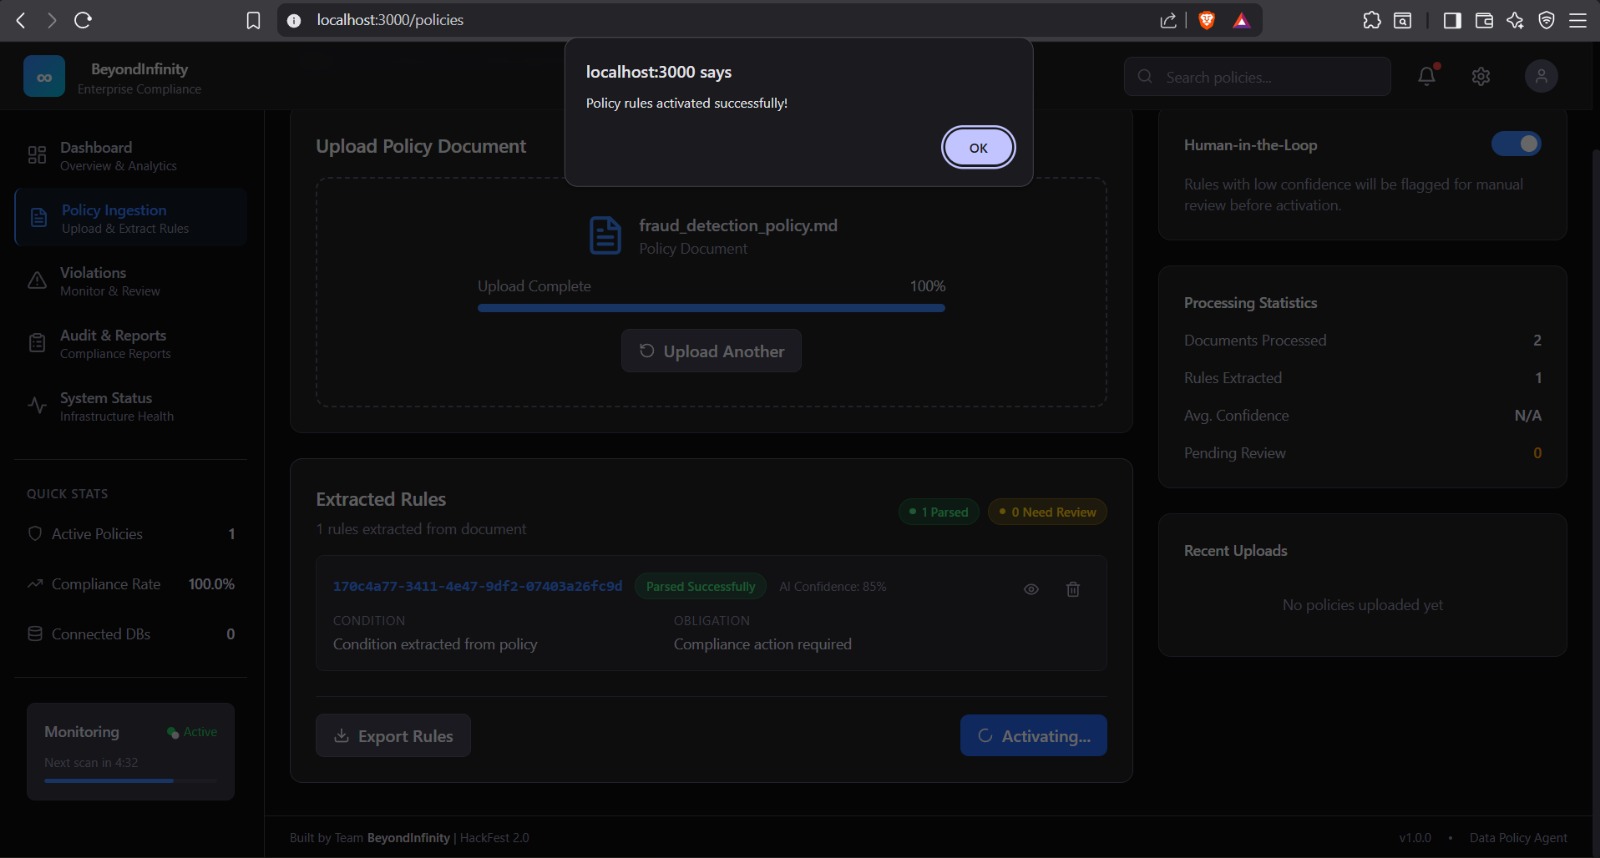The height and width of the screenshot is (858, 1600).
Task: View rule details with eye icon
Action: click(1031, 589)
